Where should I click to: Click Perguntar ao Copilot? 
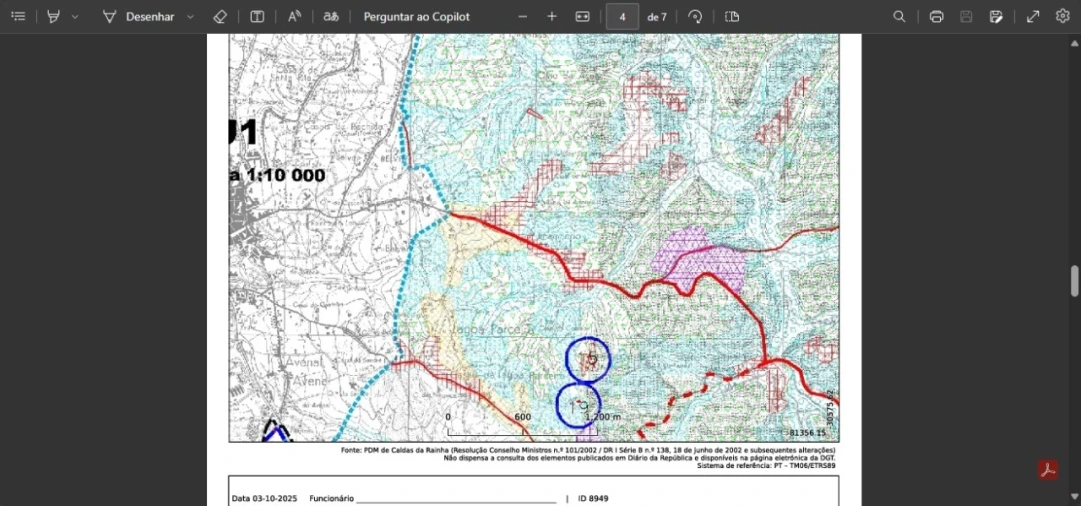(x=416, y=17)
